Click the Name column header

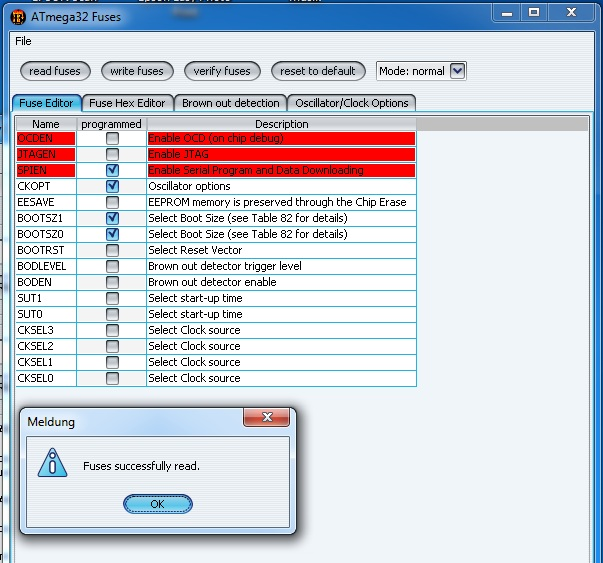46,124
